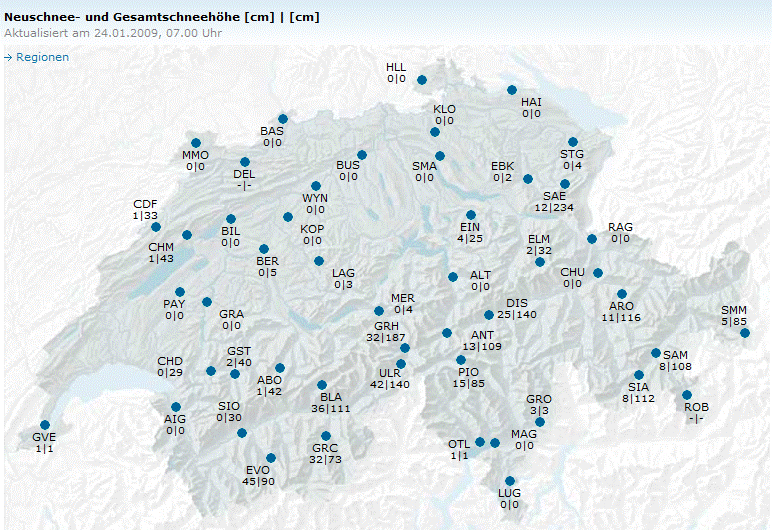The image size is (772, 530).
Task: Click the SIO label text
Action: [229, 406]
